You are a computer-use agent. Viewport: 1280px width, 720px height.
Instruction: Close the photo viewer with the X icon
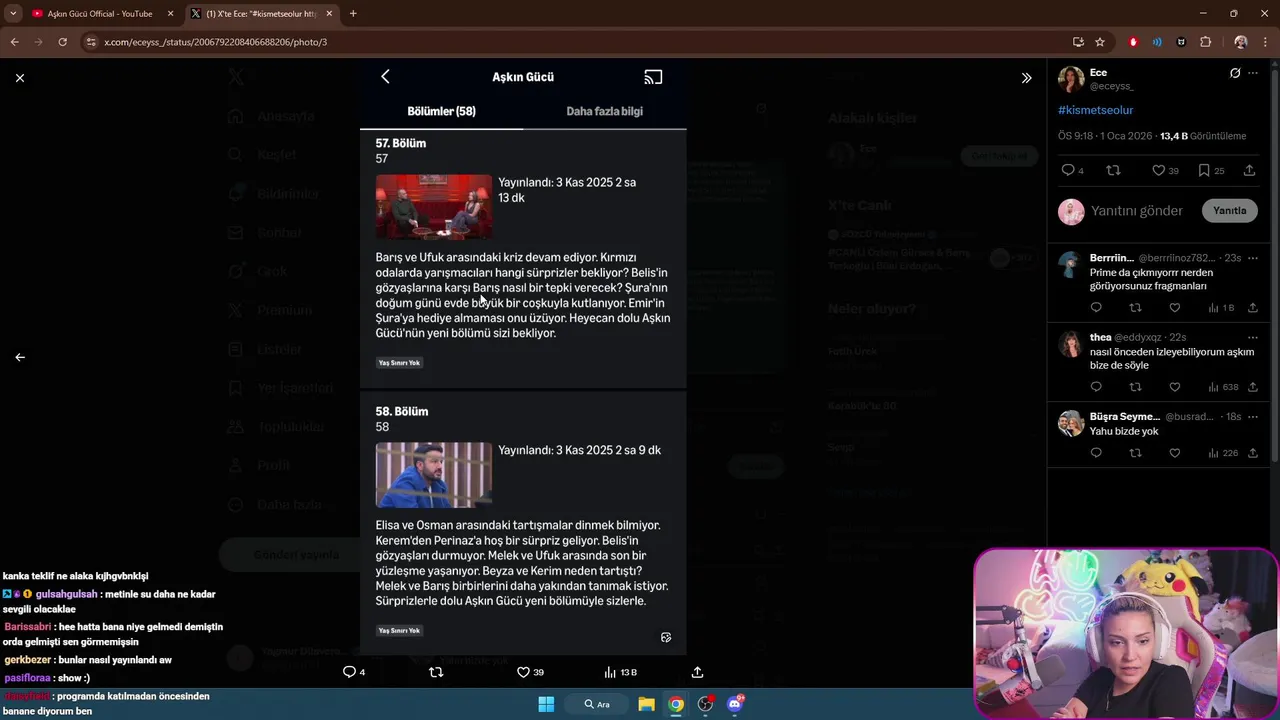(x=20, y=77)
